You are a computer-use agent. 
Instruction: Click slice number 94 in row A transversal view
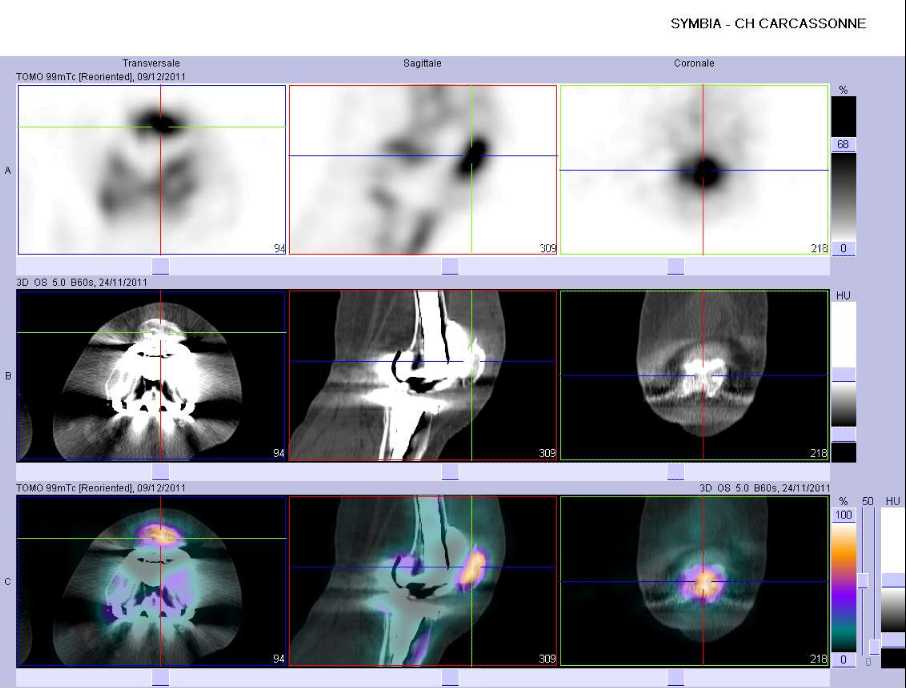[279, 248]
